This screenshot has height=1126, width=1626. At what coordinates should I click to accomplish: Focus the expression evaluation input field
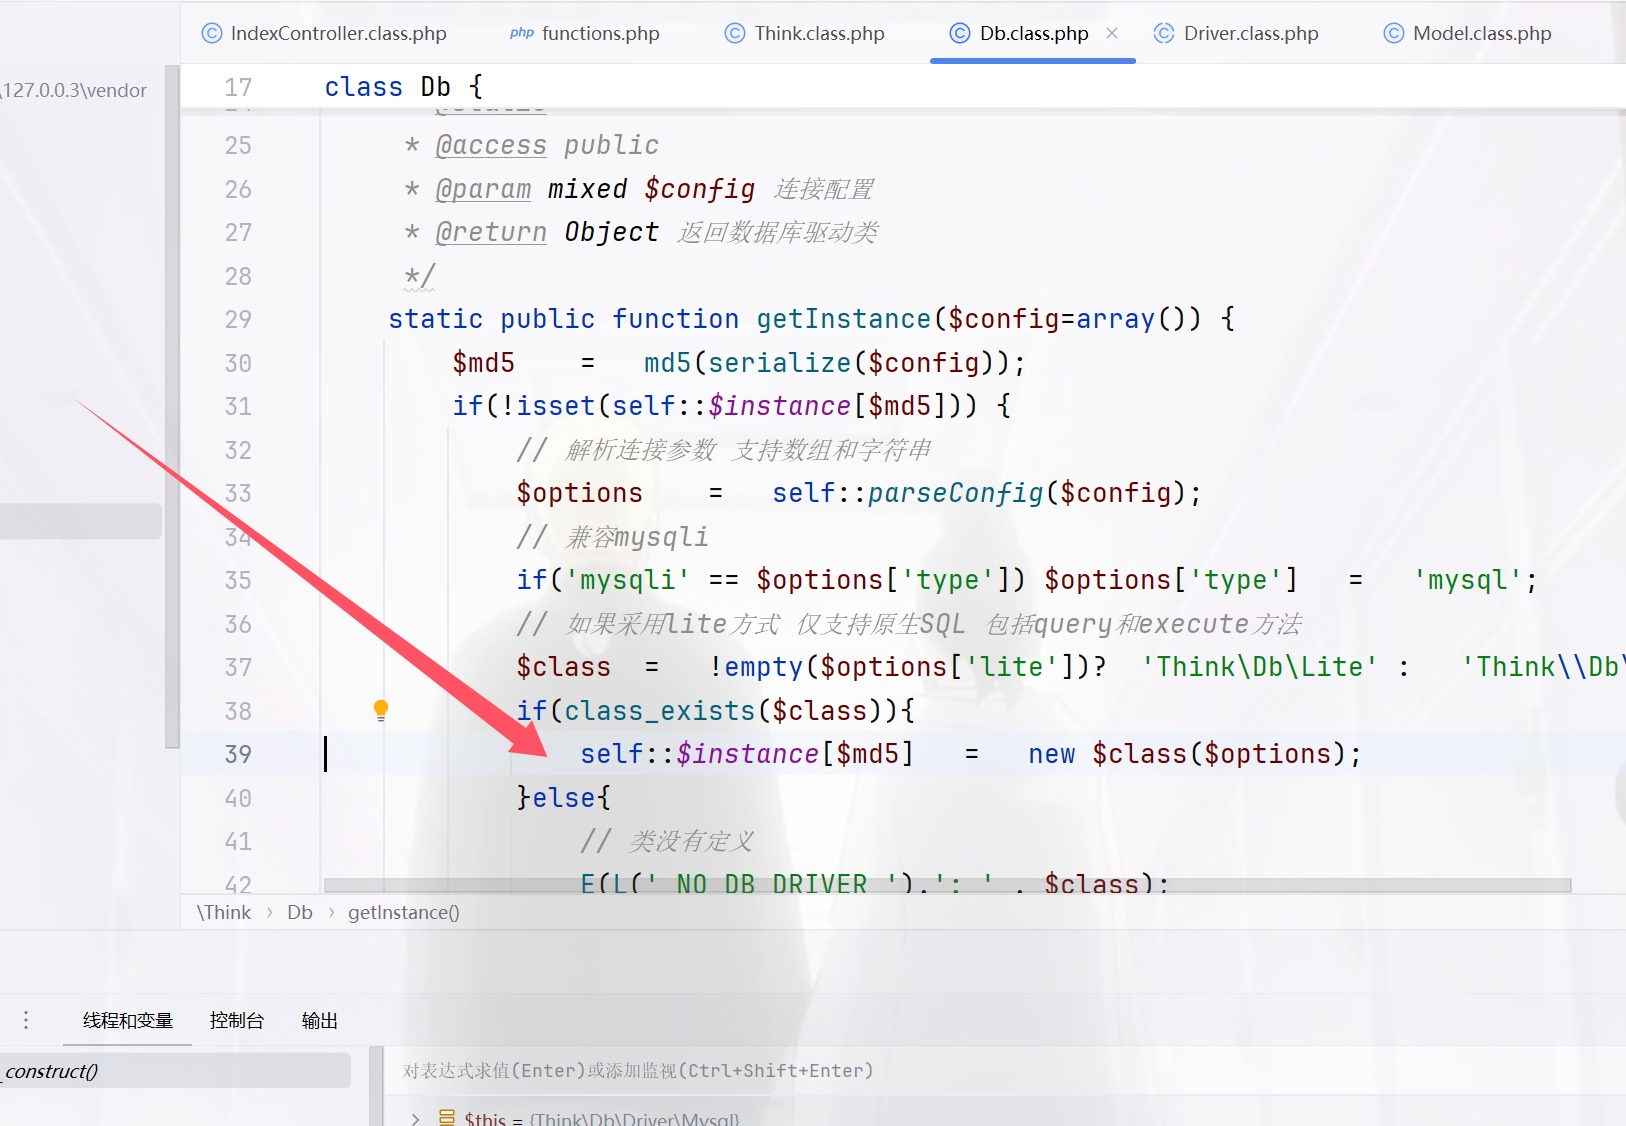pyautogui.click(x=1004, y=1071)
